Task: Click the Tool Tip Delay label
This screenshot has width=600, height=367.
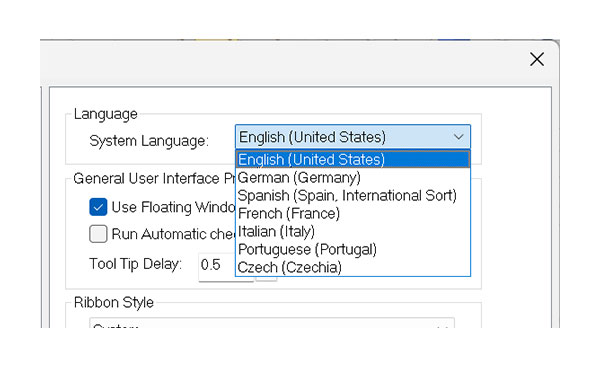Action: click(135, 264)
